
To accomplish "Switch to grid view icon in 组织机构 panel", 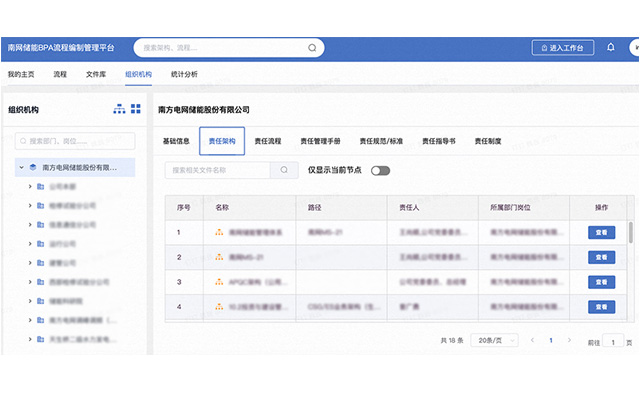I will coord(136,109).
